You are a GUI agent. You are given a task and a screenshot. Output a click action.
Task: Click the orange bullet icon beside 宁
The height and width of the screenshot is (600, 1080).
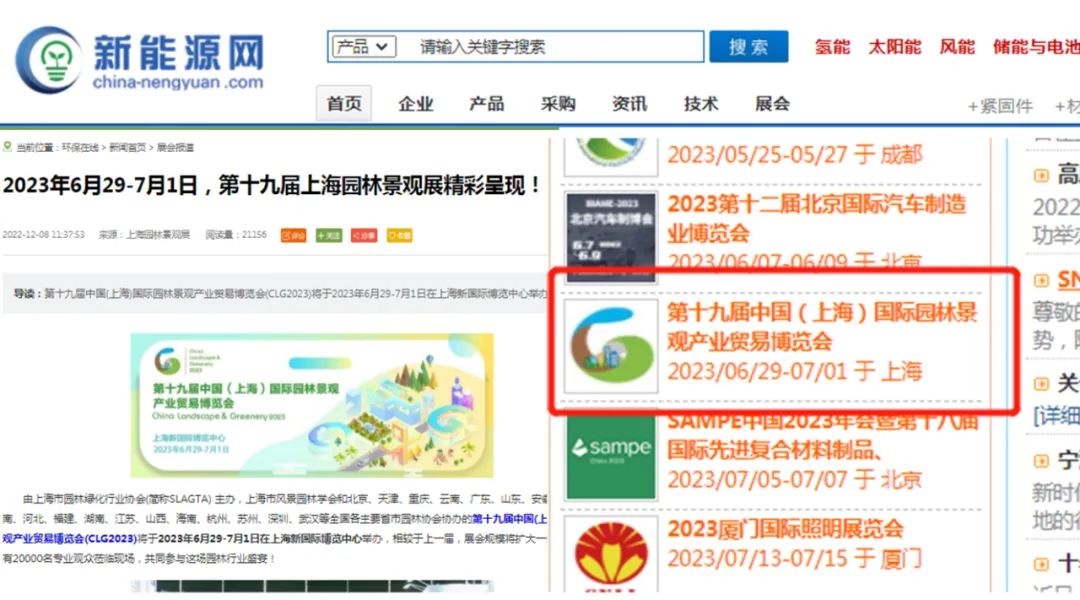(x=1041, y=461)
